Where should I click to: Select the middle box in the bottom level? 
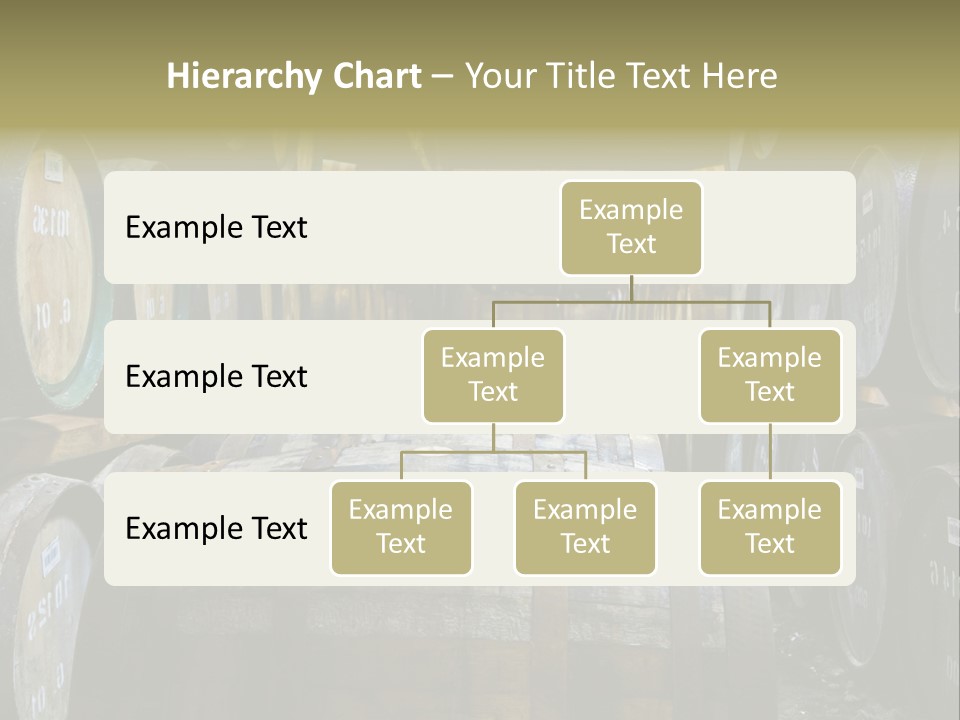[x=585, y=528]
